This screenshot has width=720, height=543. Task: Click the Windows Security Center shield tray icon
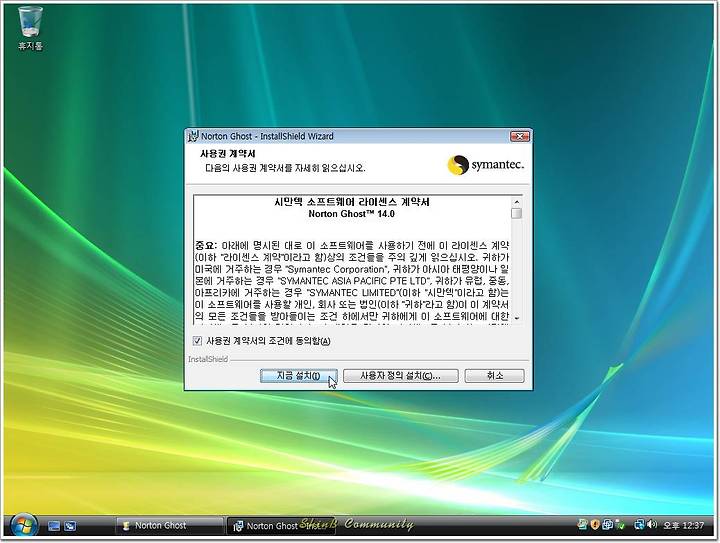coord(595,524)
